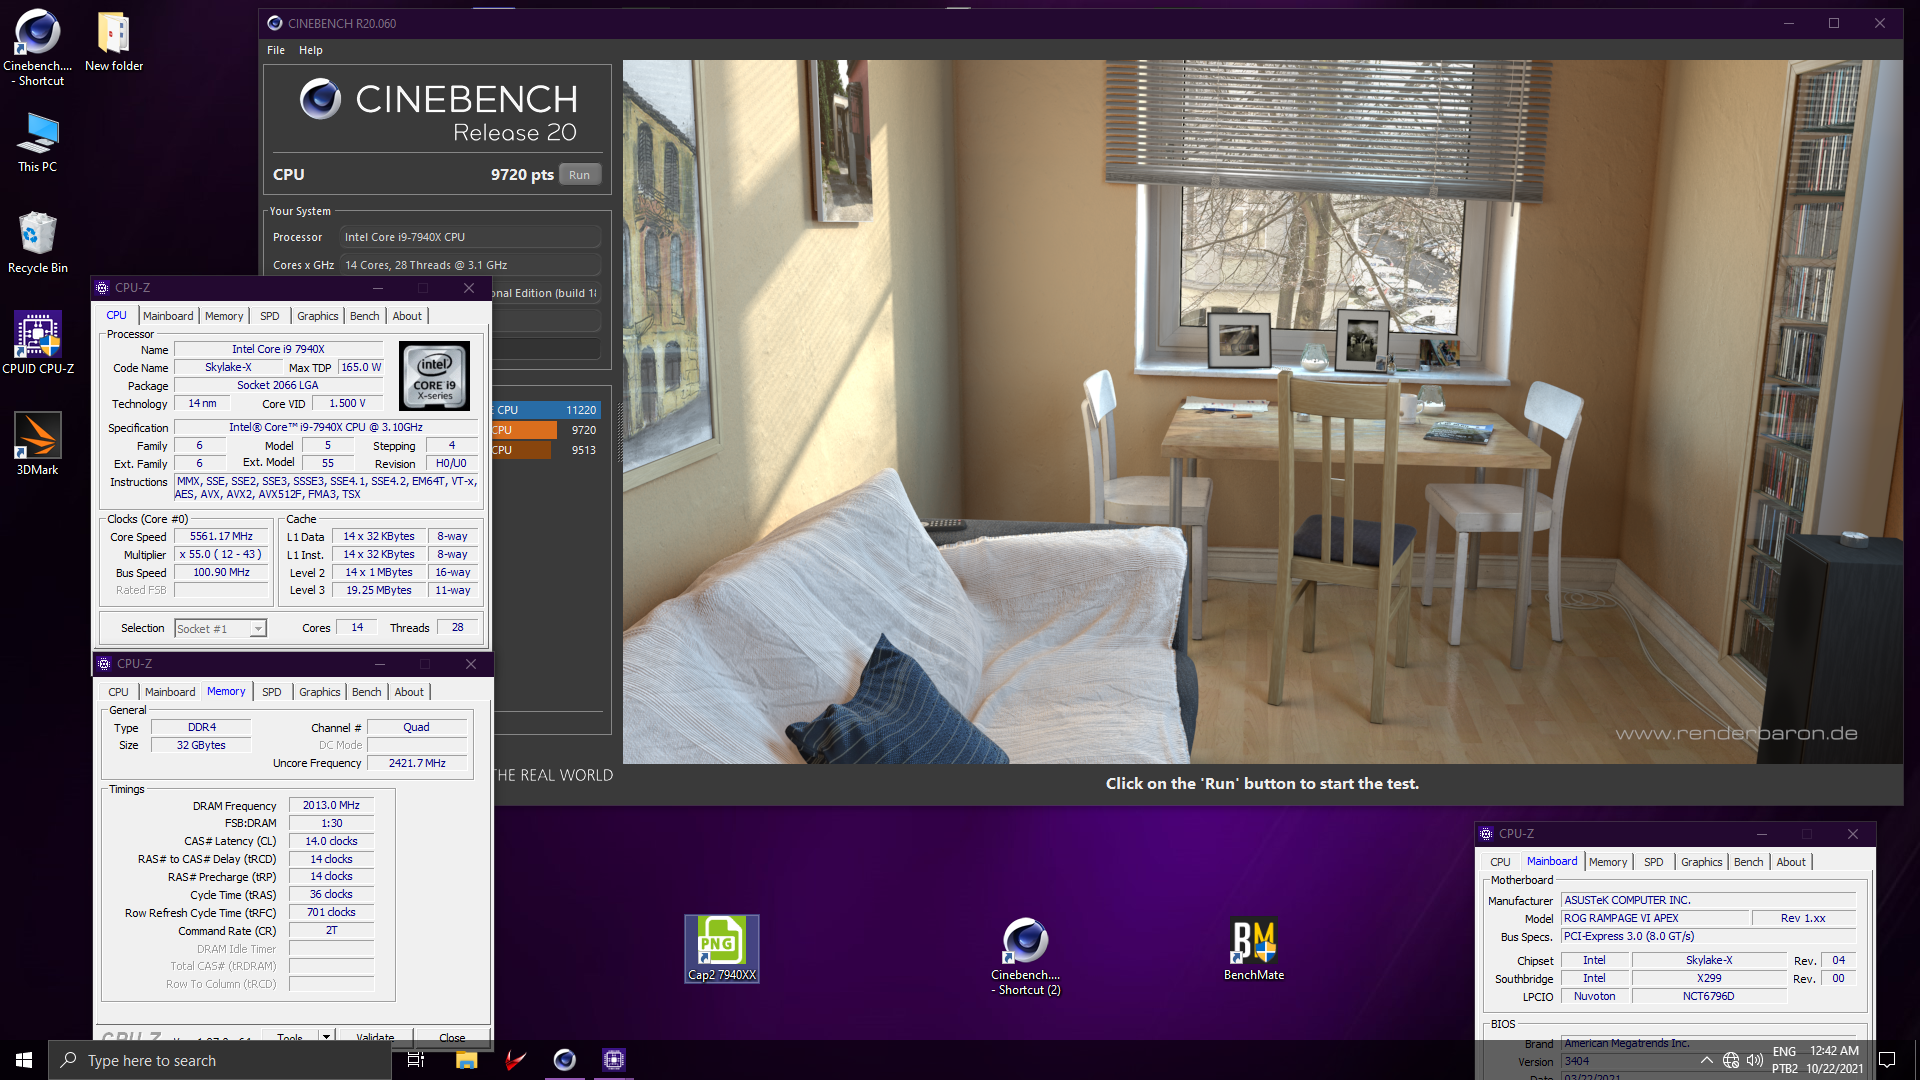Image resolution: width=1920 pixels, height=1080 pixels.
Task: Click Core Speed value 5561.17 MHz
Action: [221, 536]
